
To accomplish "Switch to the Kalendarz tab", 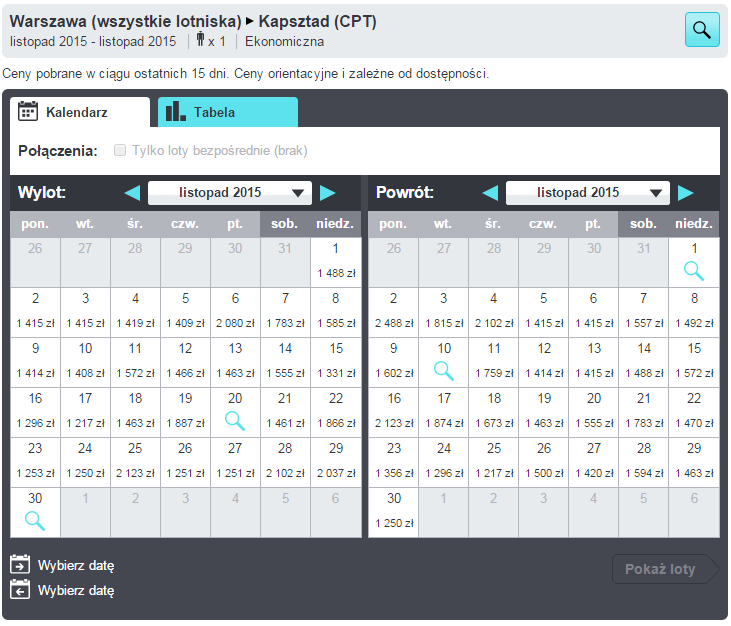I will (x=80, y=112).
